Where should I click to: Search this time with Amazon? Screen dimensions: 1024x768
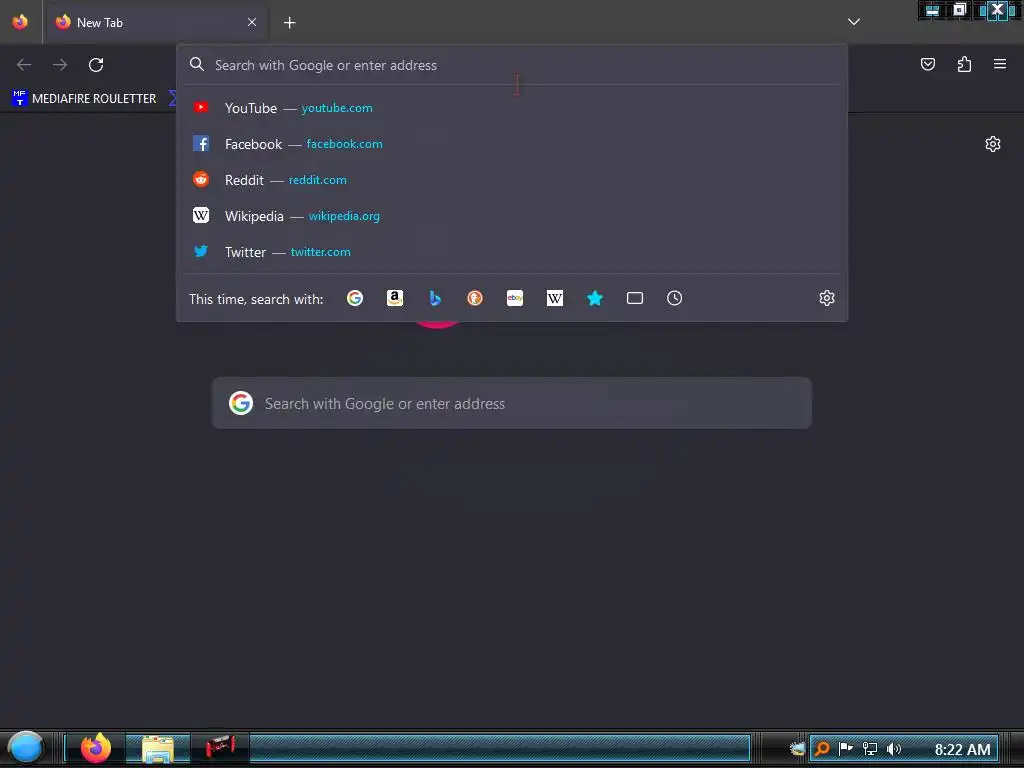pos(394,298)
